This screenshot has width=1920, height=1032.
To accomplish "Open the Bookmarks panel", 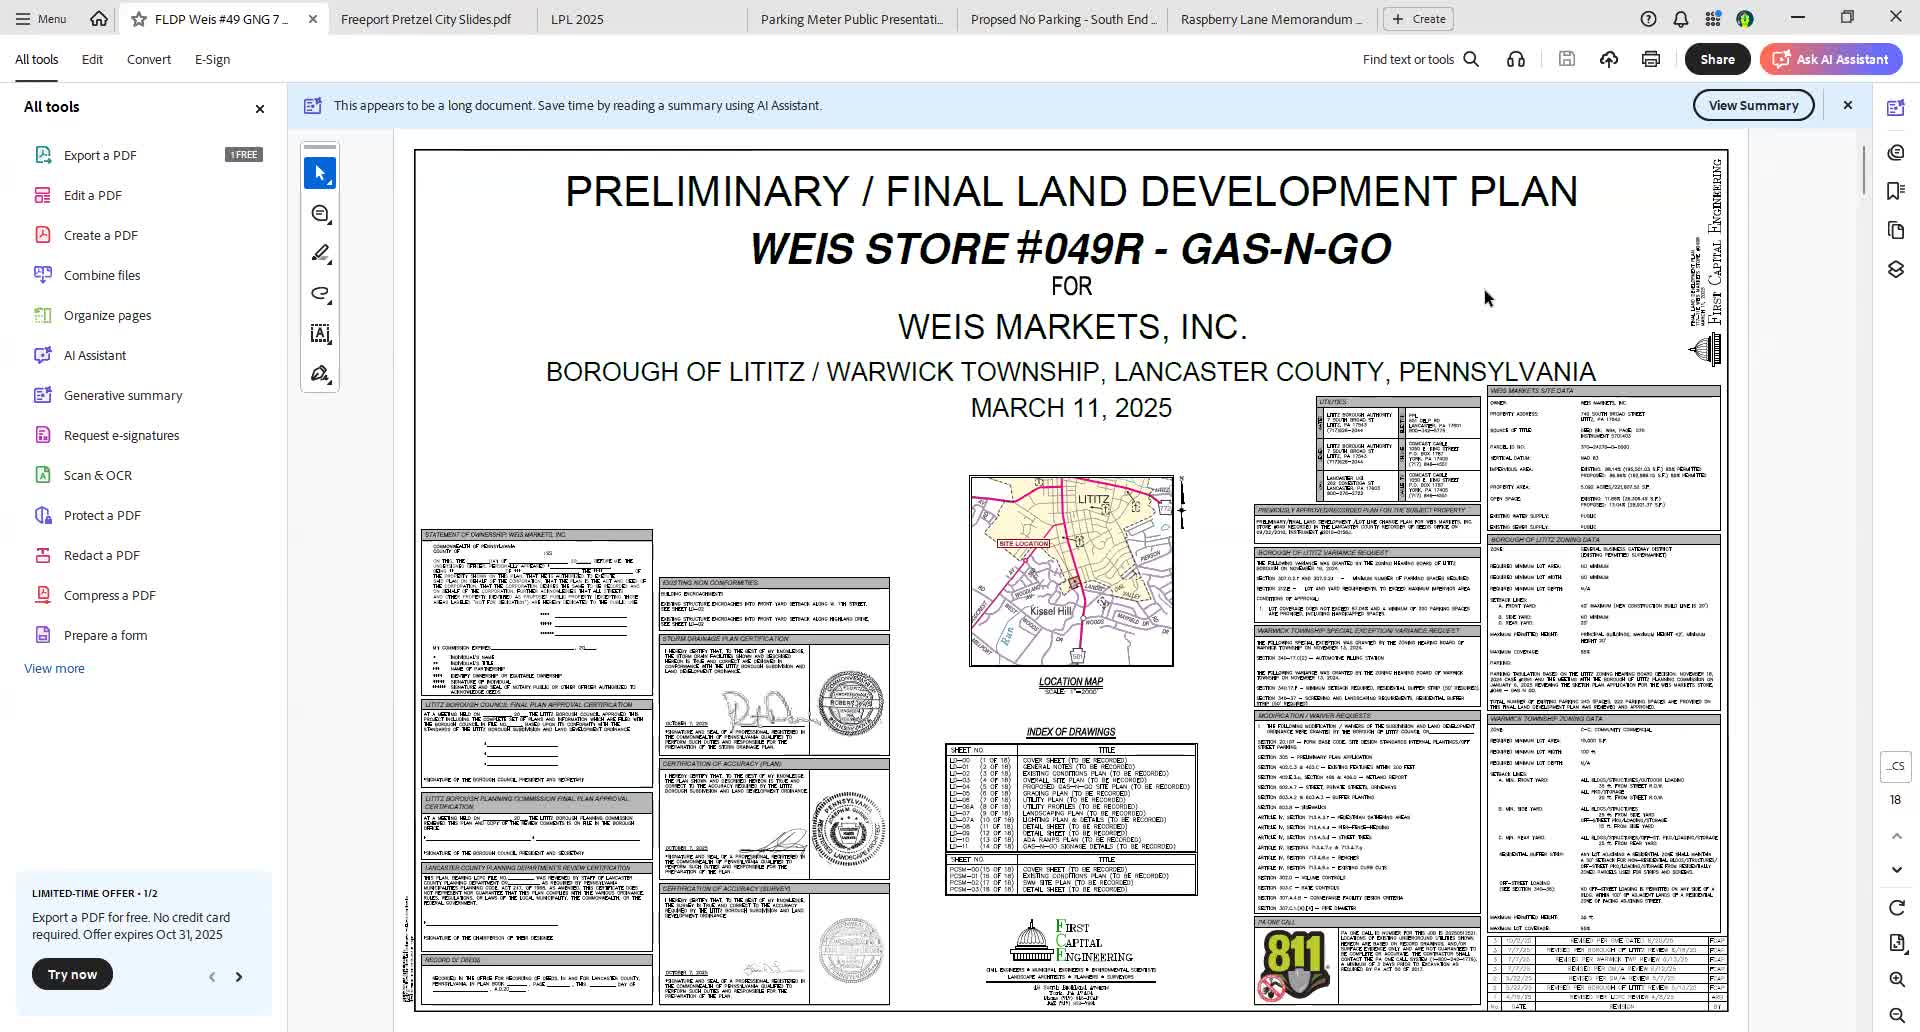I will click(x=1895, y=191).
